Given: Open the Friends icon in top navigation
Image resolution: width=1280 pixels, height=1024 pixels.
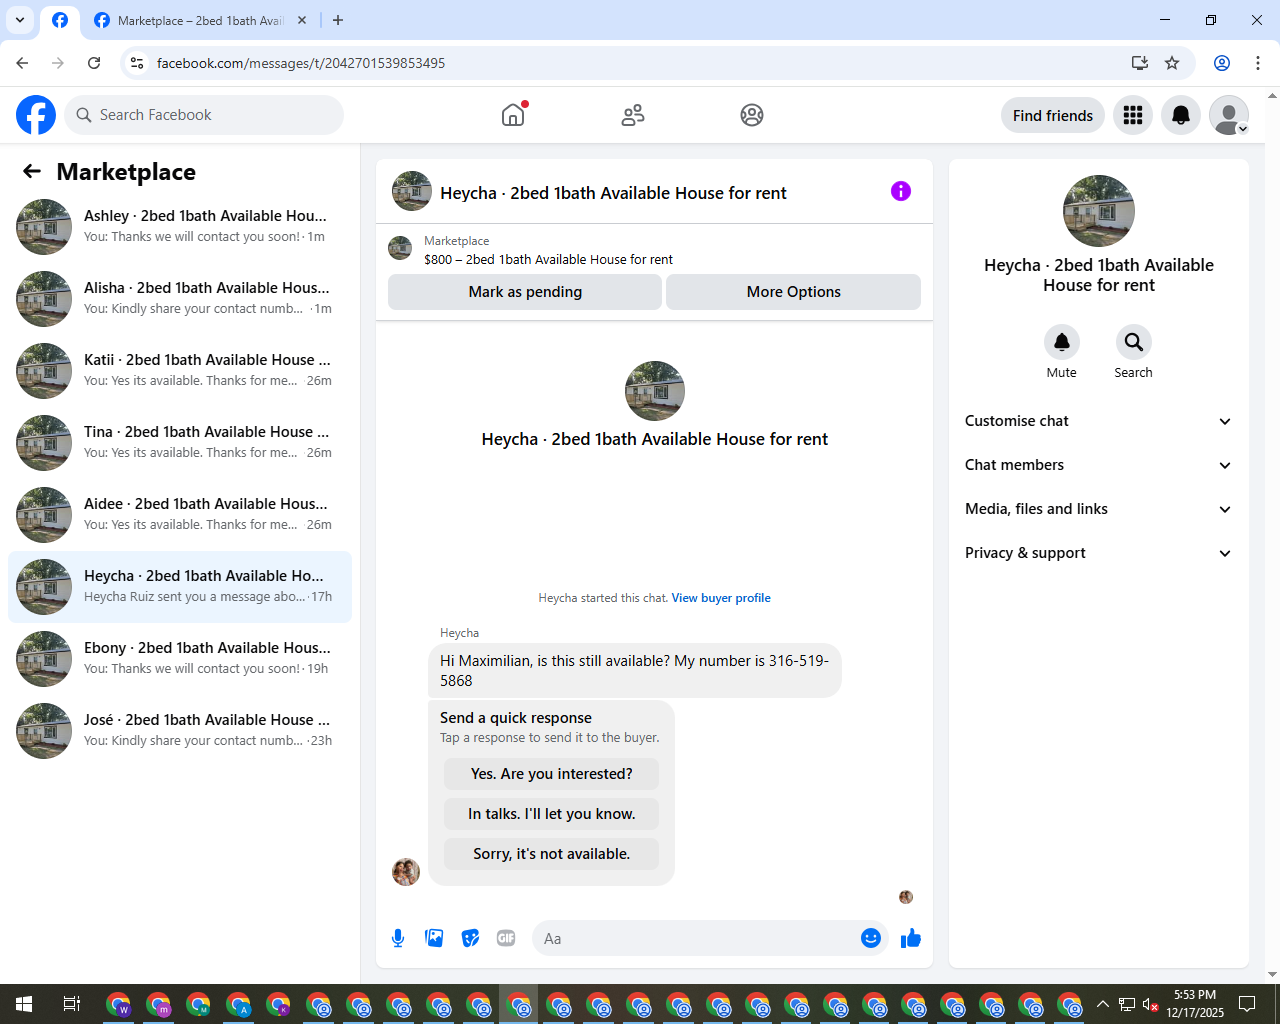Looking at the screenshot, I should (633, 115).
